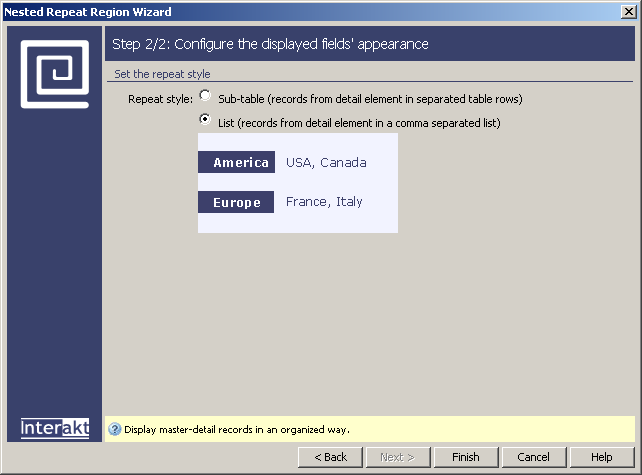Click the blue question mark hint icon

(x=115, y=429)
